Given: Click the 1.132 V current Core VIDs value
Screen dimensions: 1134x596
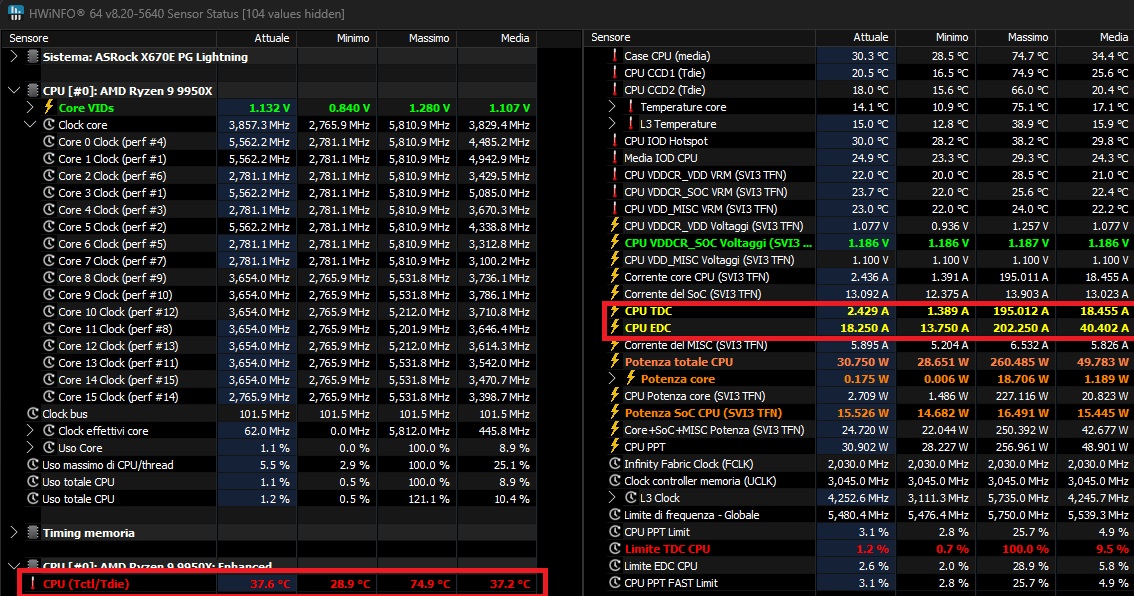Looking at the screenshot, I should point(269,108).
